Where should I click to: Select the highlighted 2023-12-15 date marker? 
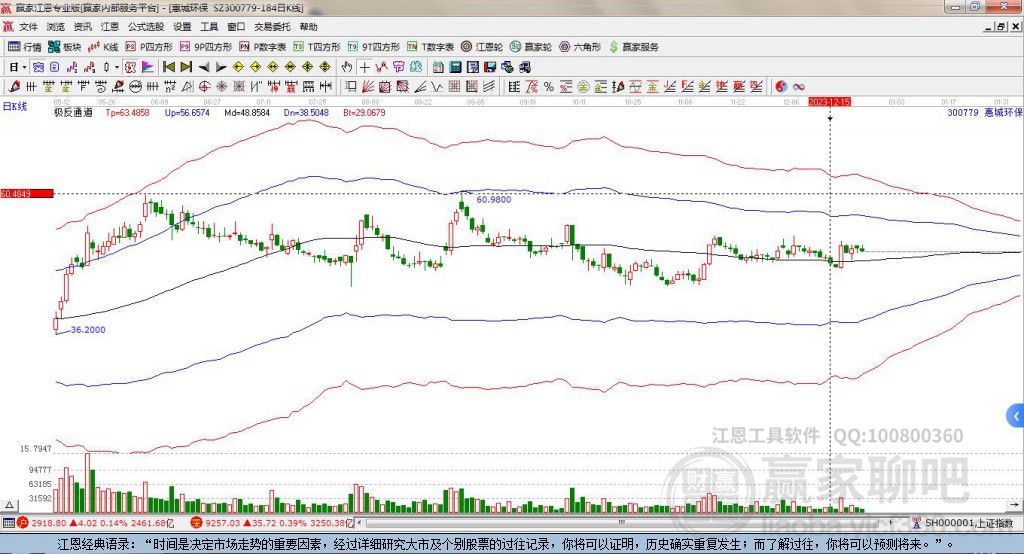(829, 102)
